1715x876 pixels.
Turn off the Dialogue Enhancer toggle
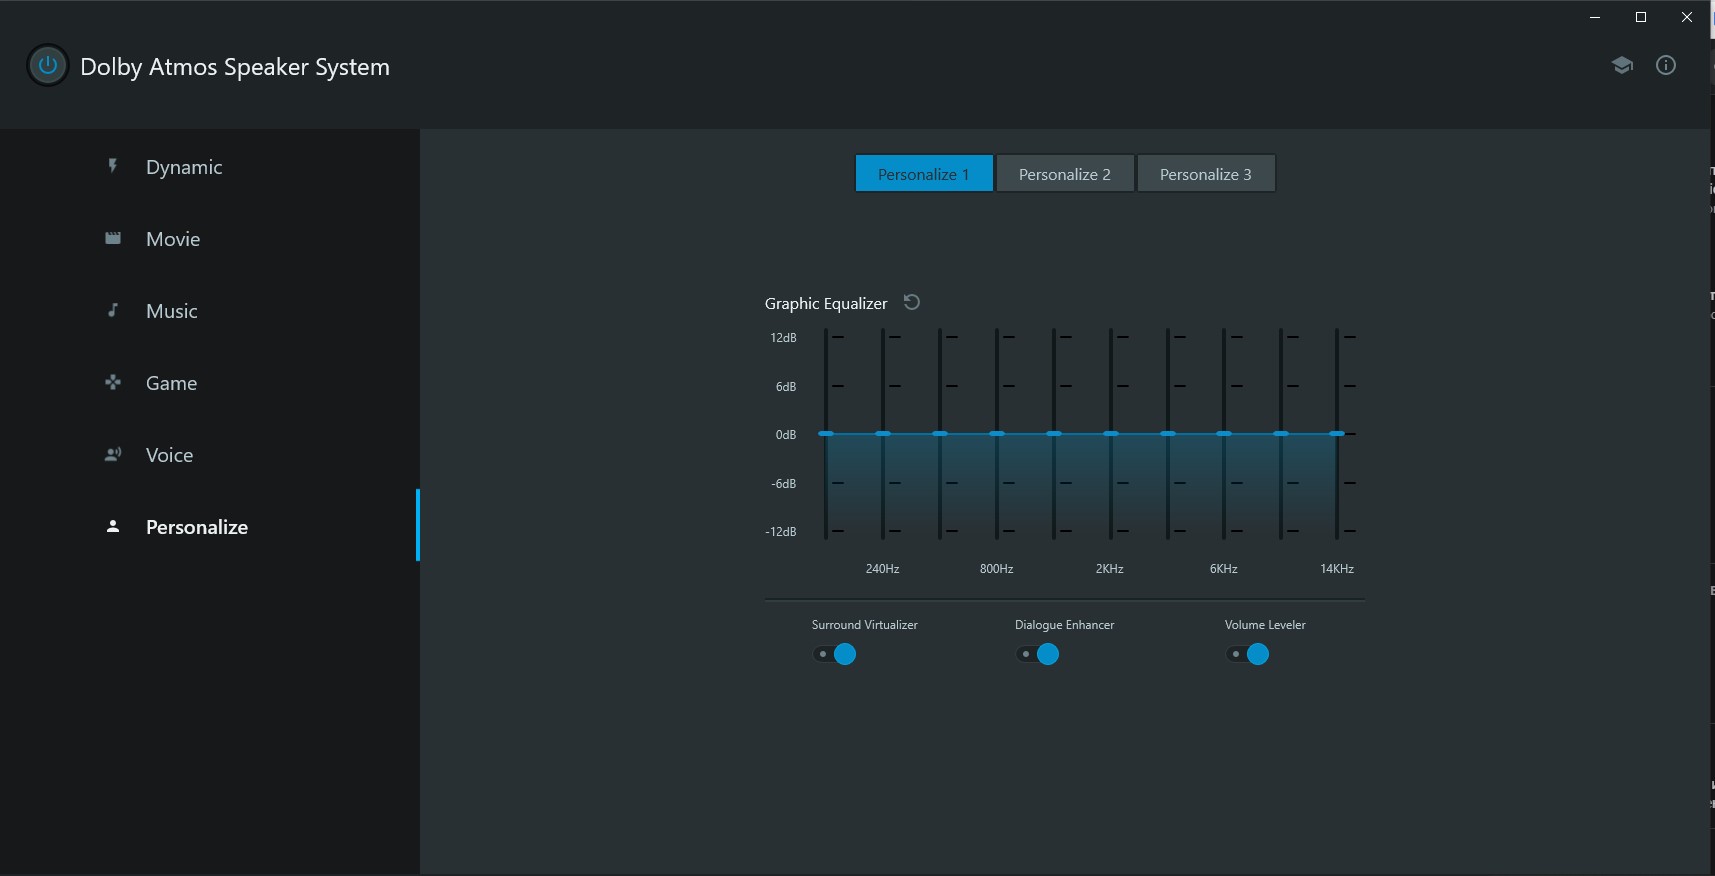tap(1038, 654)
